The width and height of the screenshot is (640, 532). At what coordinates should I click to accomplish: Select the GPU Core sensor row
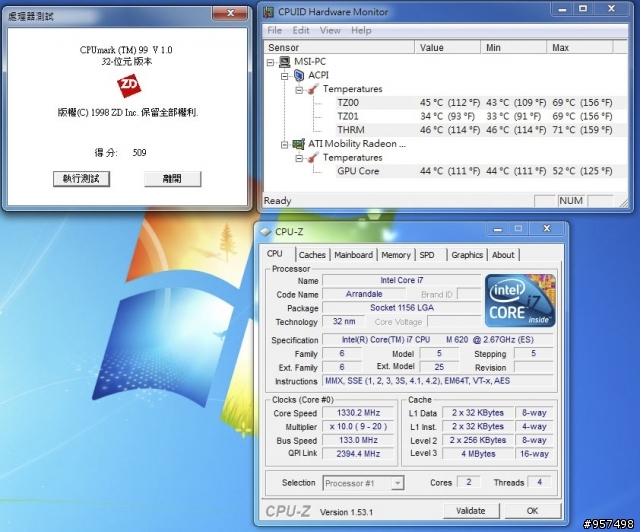click(x=482, y=171)
